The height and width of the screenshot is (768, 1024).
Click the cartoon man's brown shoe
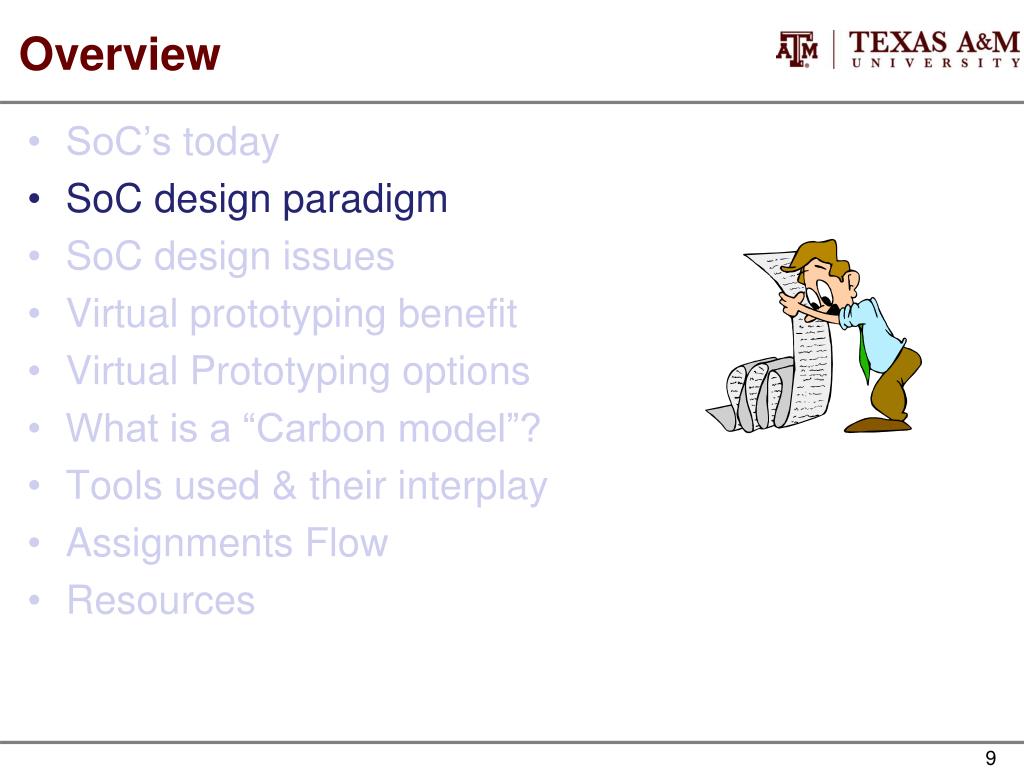tap(877, 424)
